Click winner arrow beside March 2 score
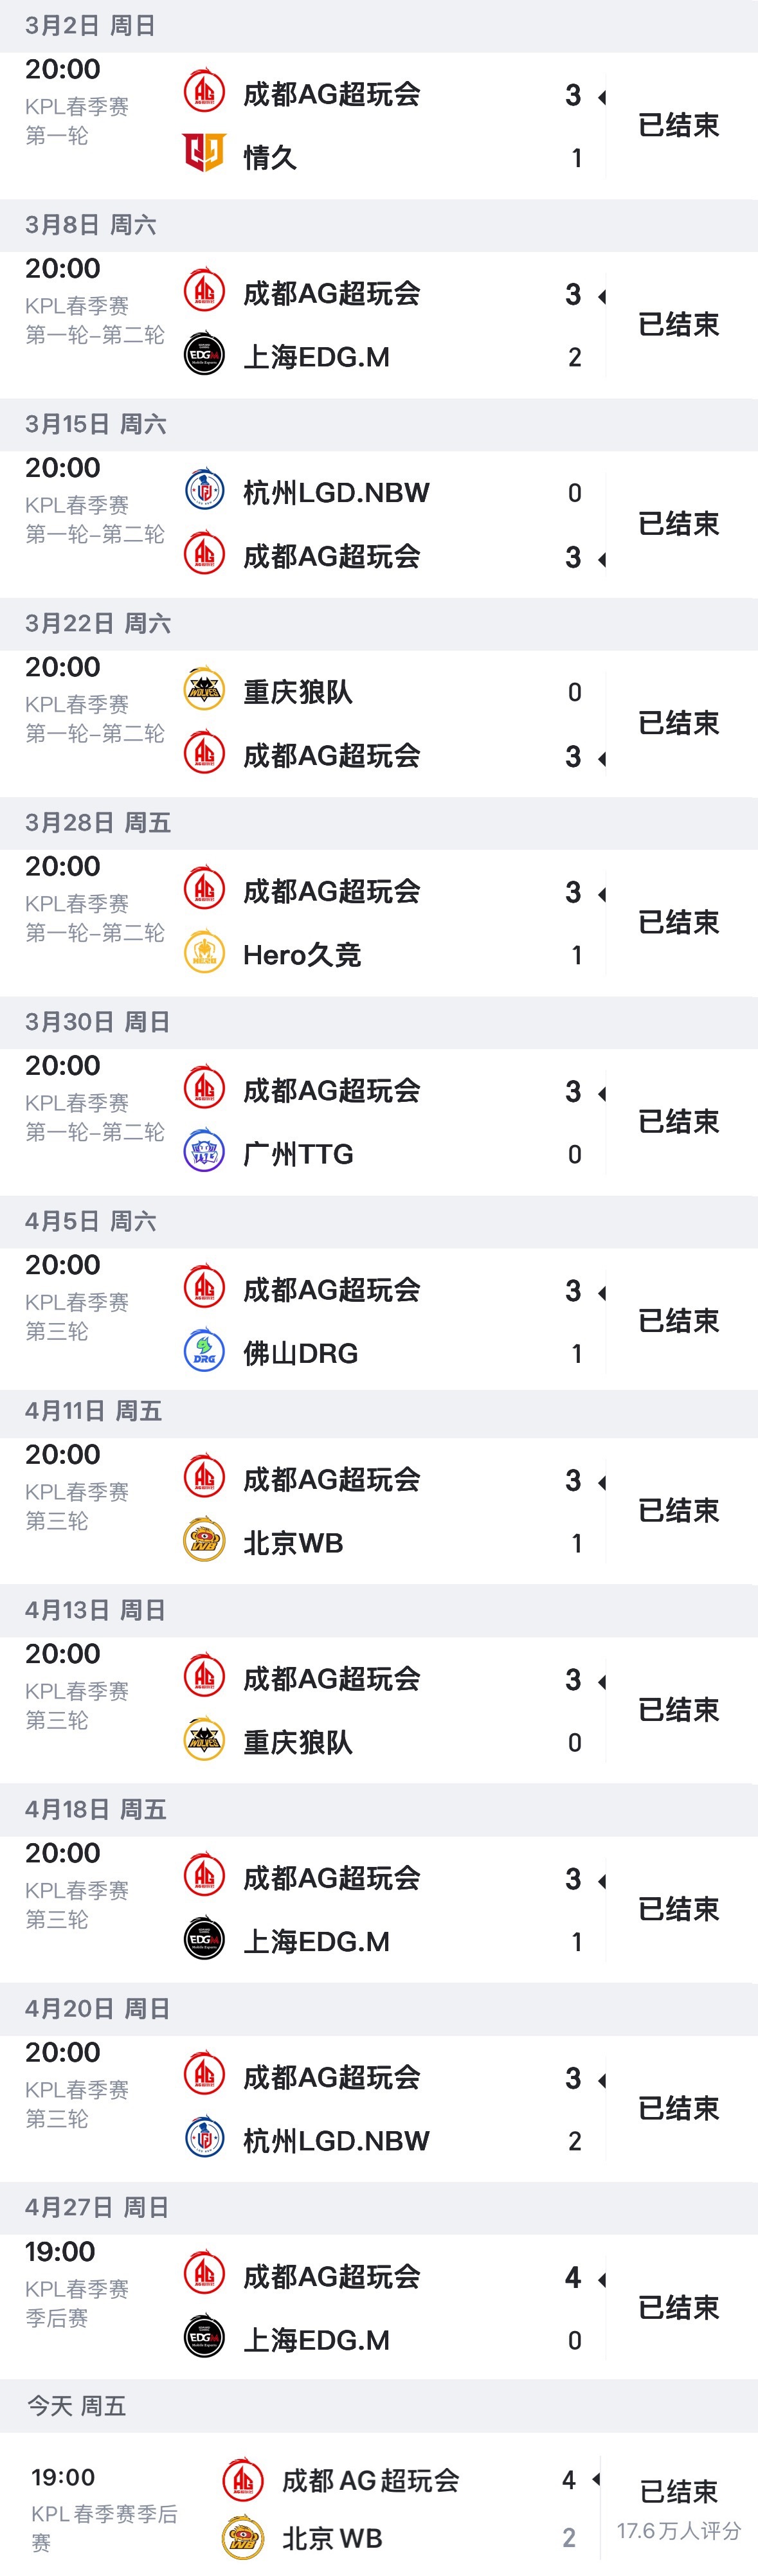Image resolution: width=758 pixels, height=2576 pixels. [602, 97]
